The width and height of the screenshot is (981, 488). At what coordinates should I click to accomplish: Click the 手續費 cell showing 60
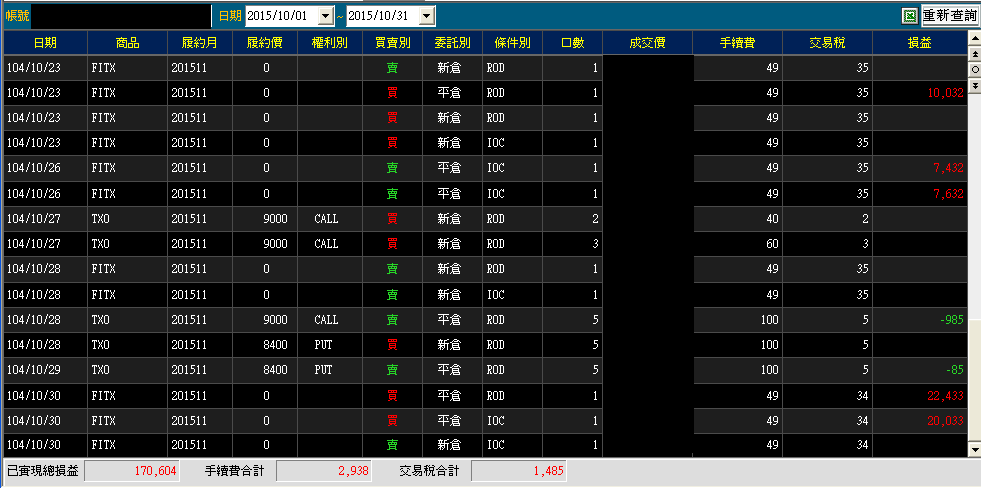(x=738, y=244)
